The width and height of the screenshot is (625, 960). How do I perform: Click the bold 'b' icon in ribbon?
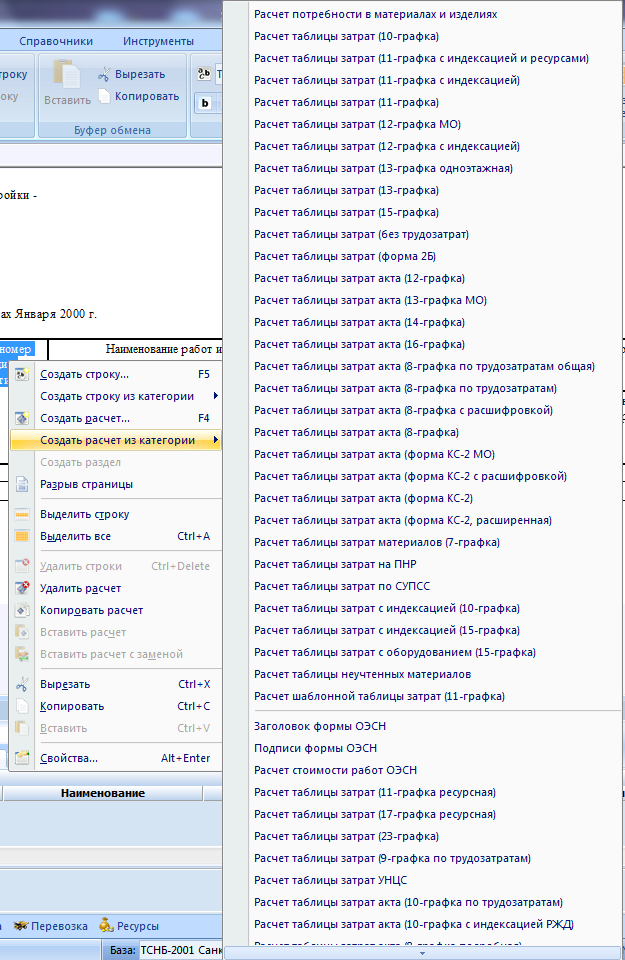205,103
